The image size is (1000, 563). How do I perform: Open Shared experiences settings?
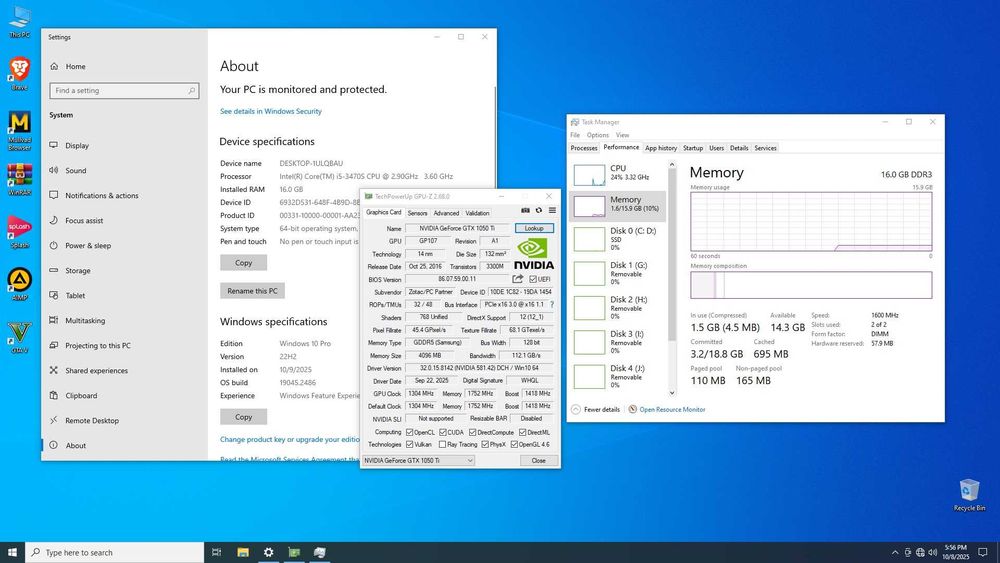pyautogui.click(x=96, y=370)
